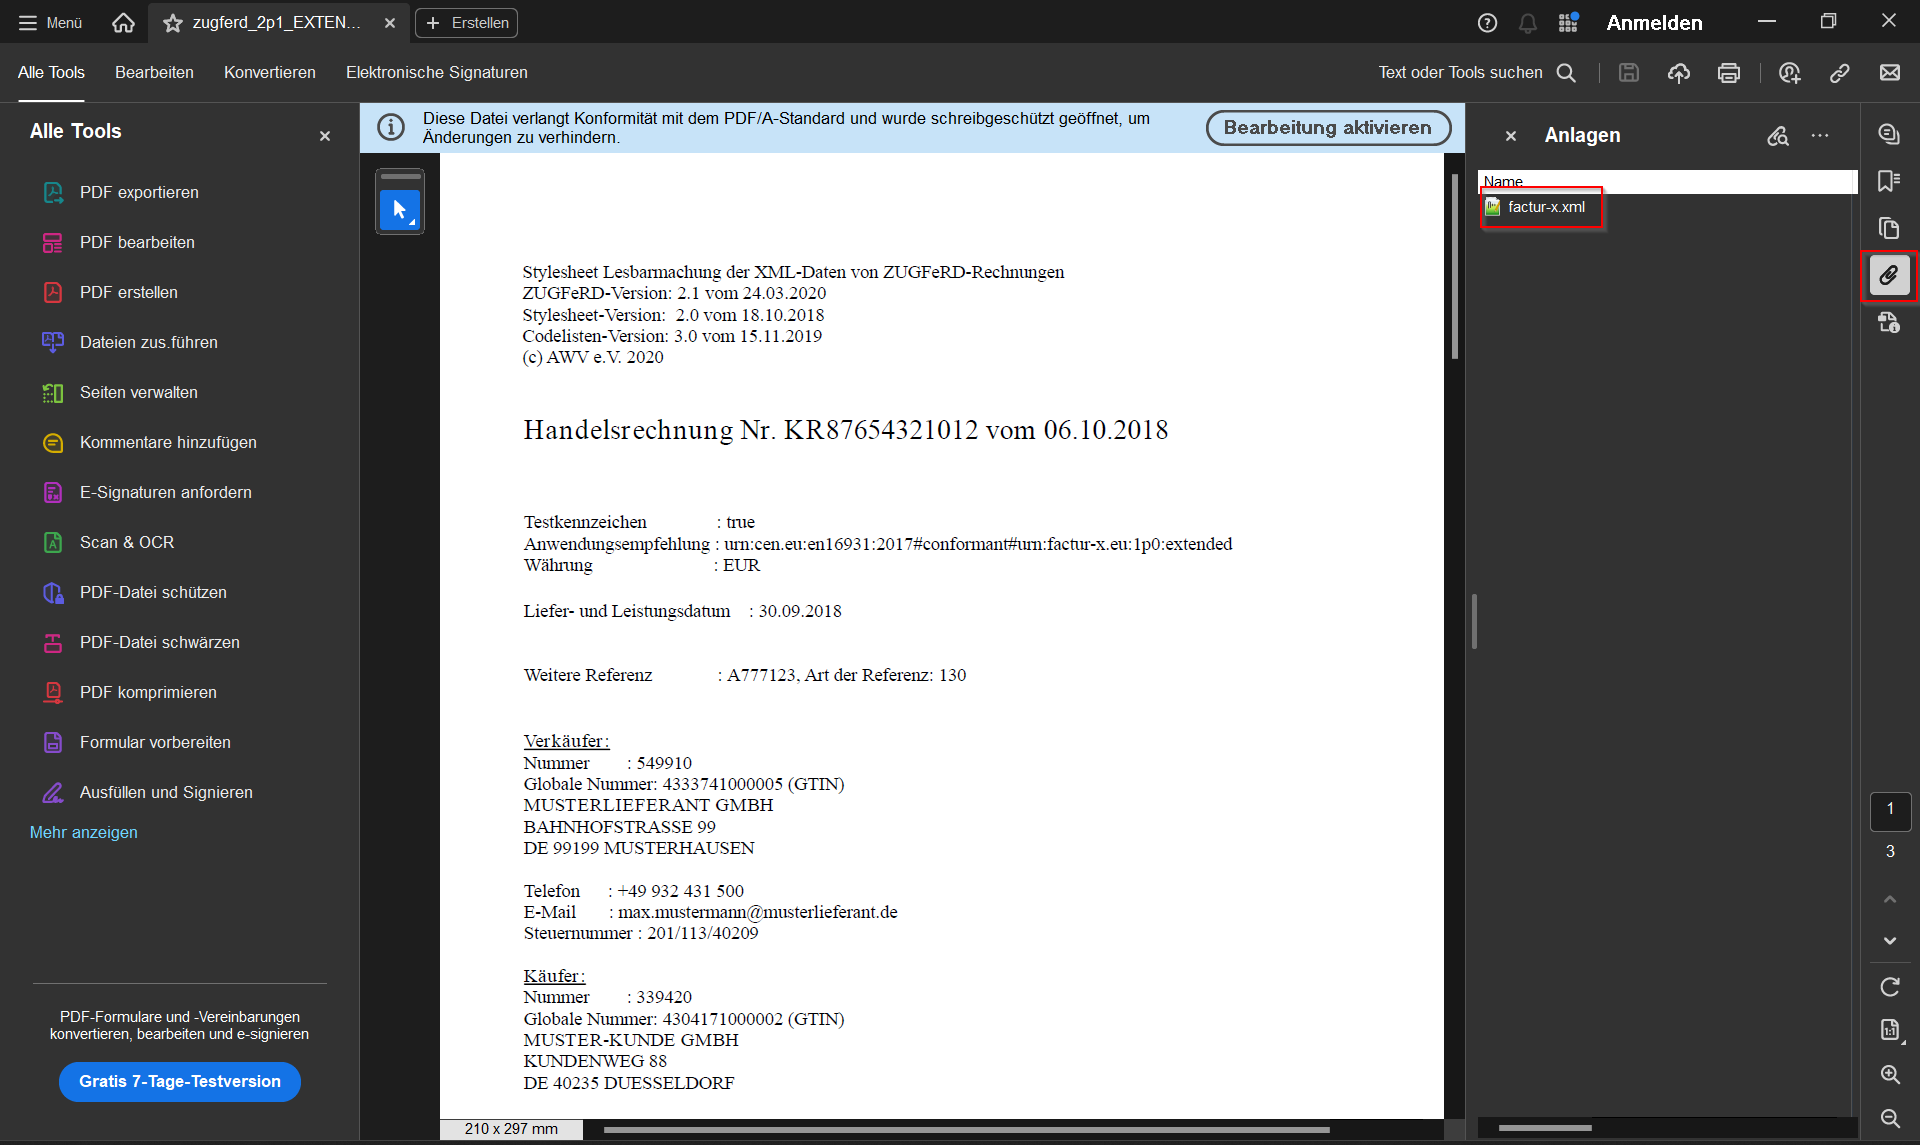This screenshot has width=1920, height=1145.
Task: Click the info icon in the PDF/A banner
Action: pos(391,127)
